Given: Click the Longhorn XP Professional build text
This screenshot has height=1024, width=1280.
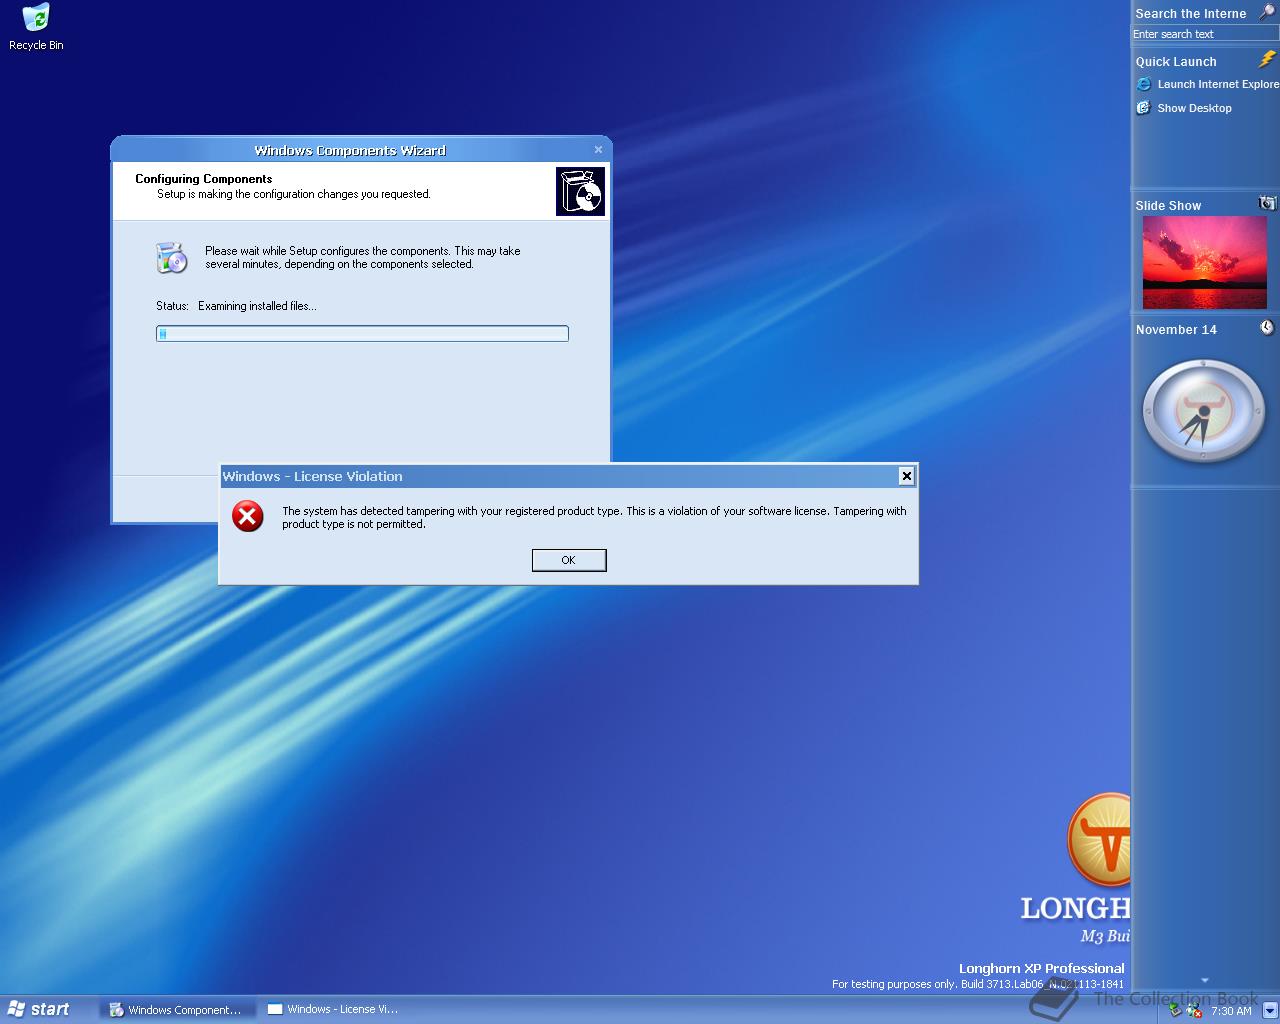Looking at the screenshot, I should [1042, 968].
